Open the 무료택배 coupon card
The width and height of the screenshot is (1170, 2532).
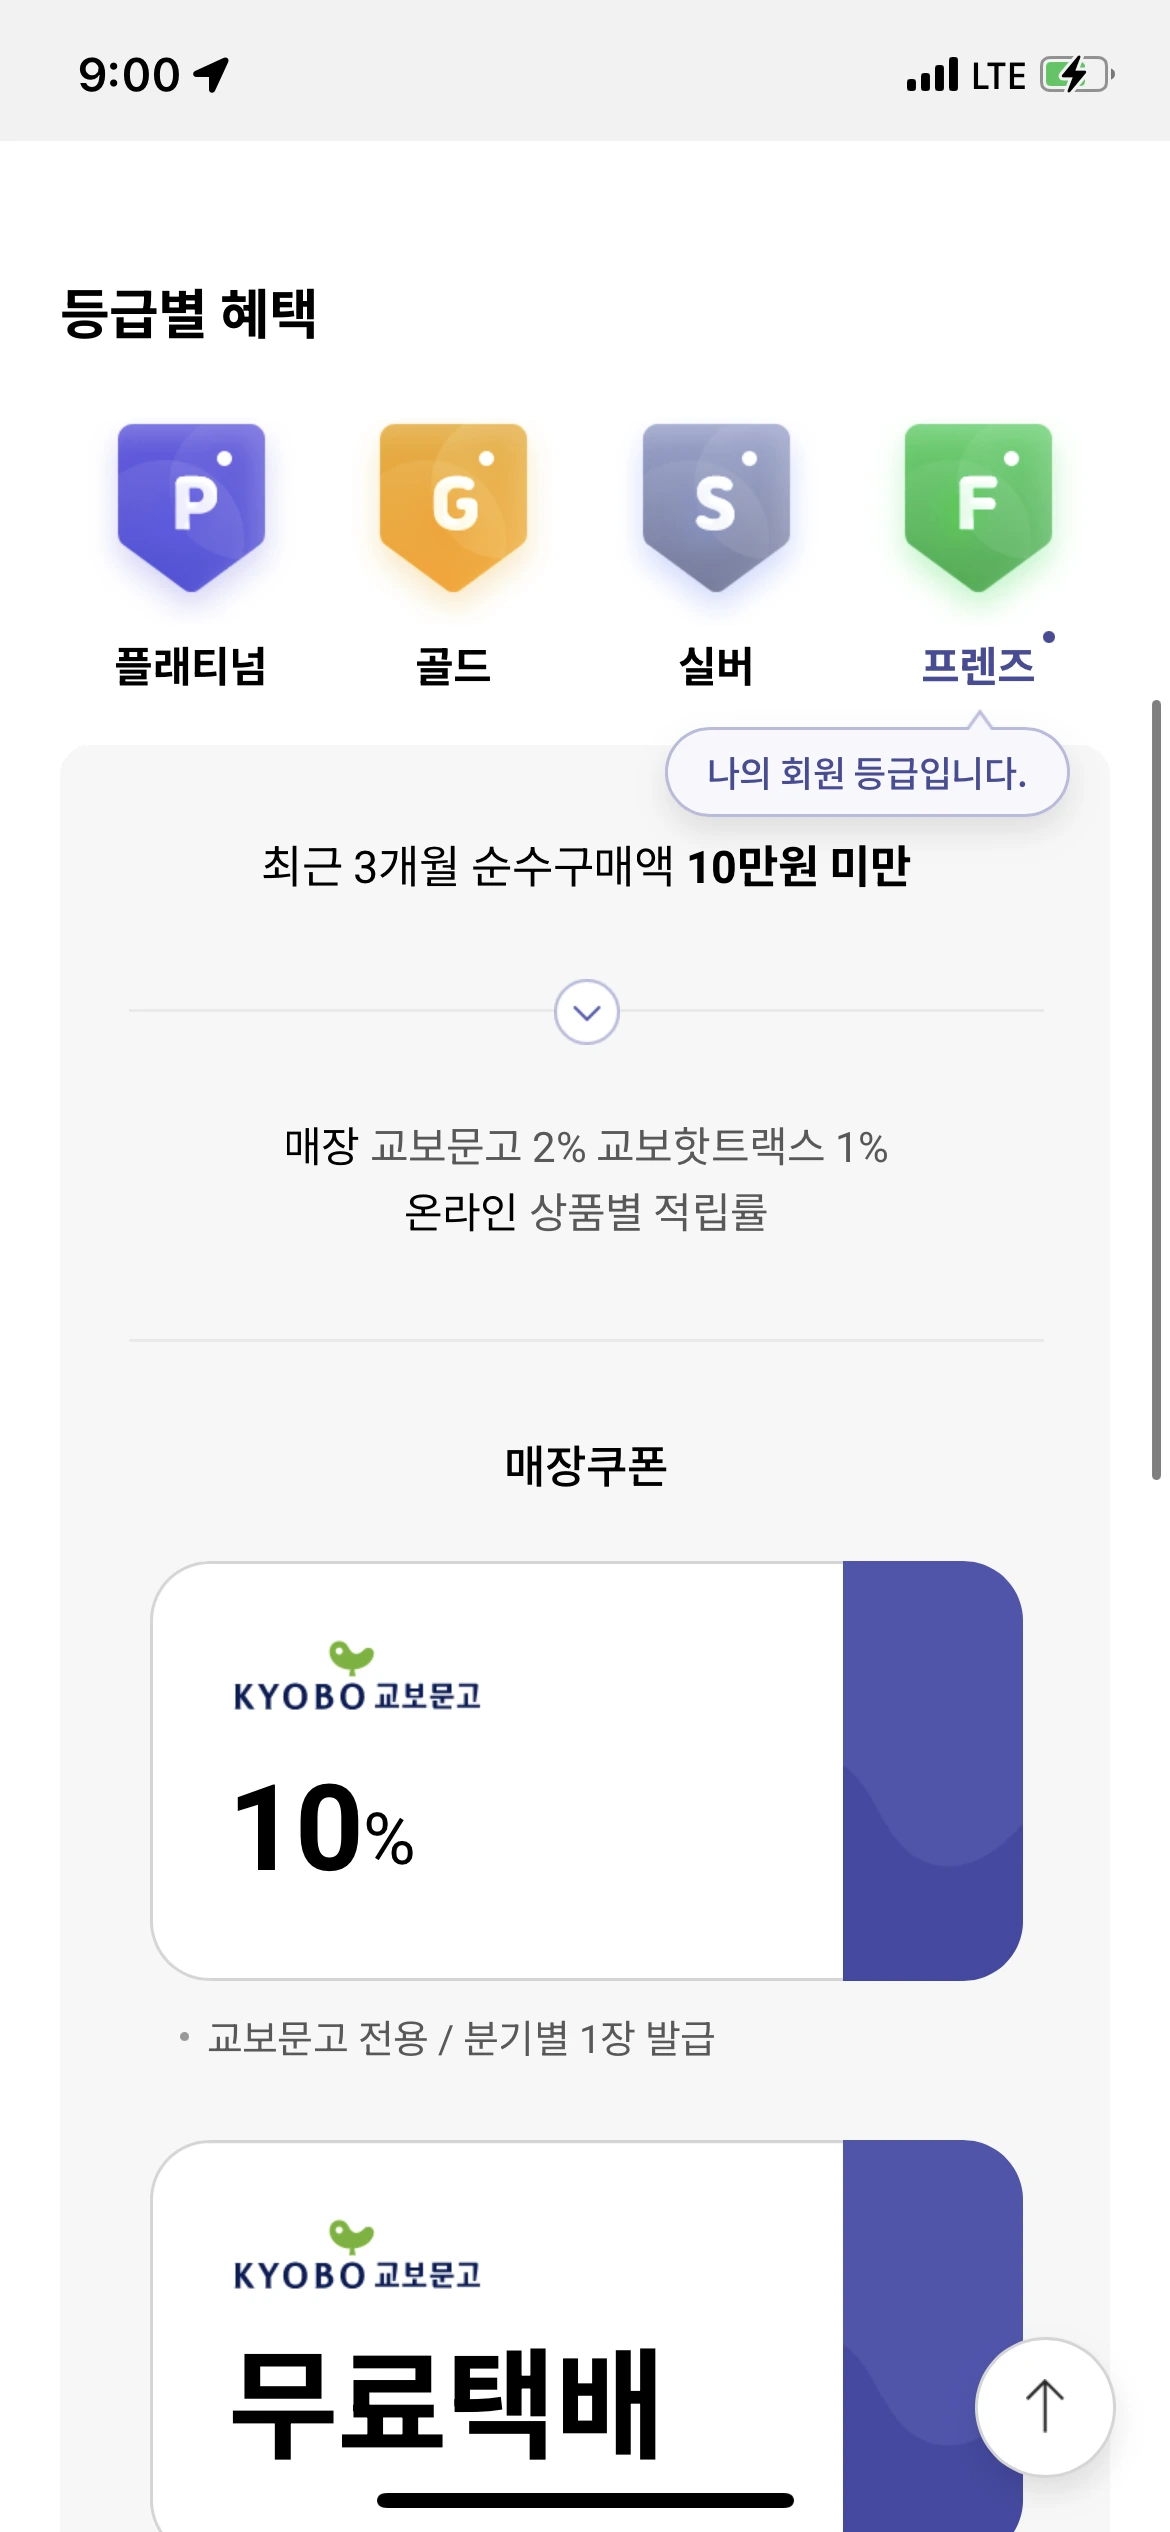(586, 2336)
